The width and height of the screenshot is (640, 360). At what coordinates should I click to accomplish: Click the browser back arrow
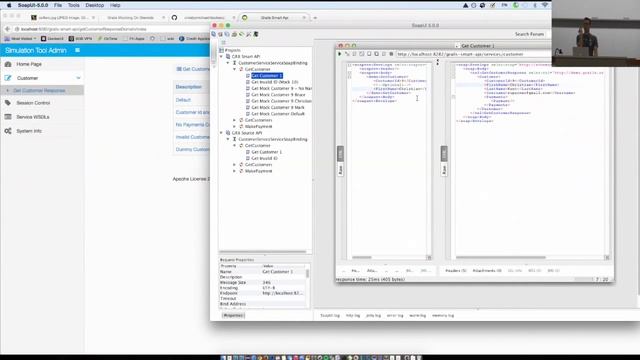[x=7, y=29]
